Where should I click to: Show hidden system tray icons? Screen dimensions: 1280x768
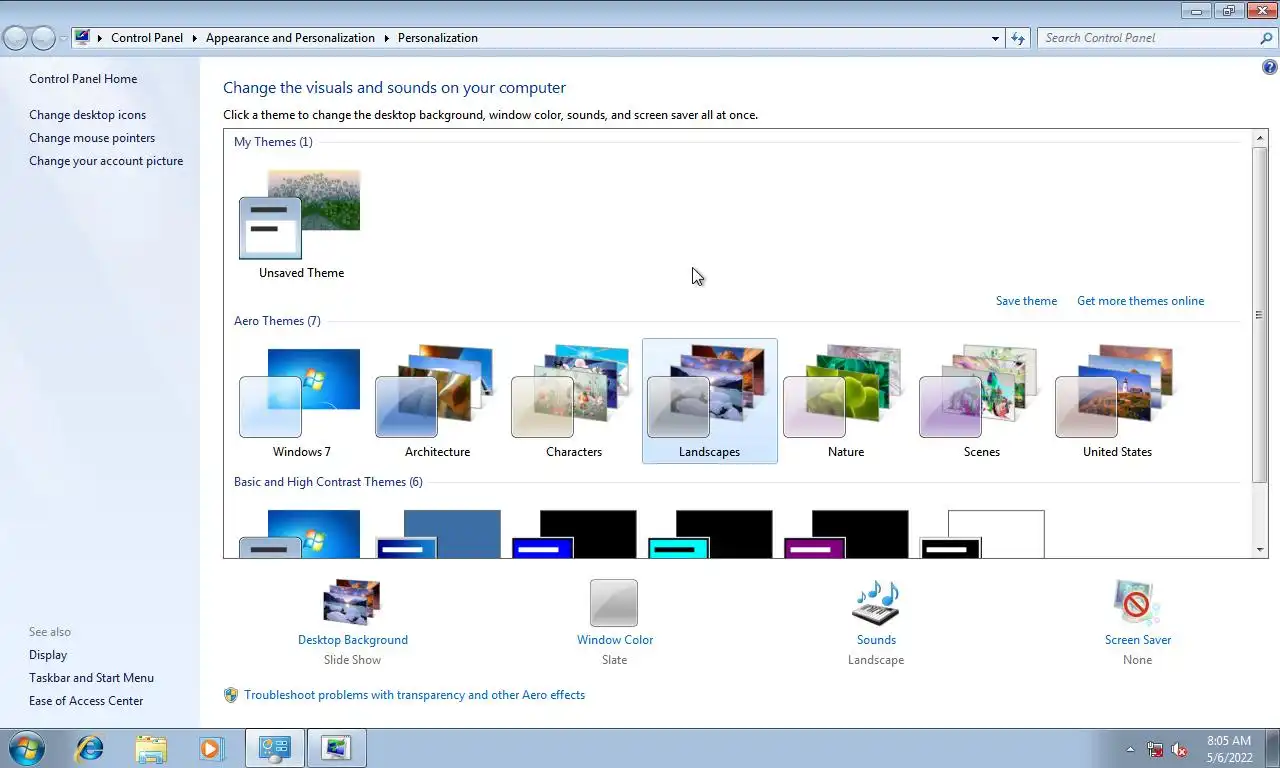[x=1130, y=749]
